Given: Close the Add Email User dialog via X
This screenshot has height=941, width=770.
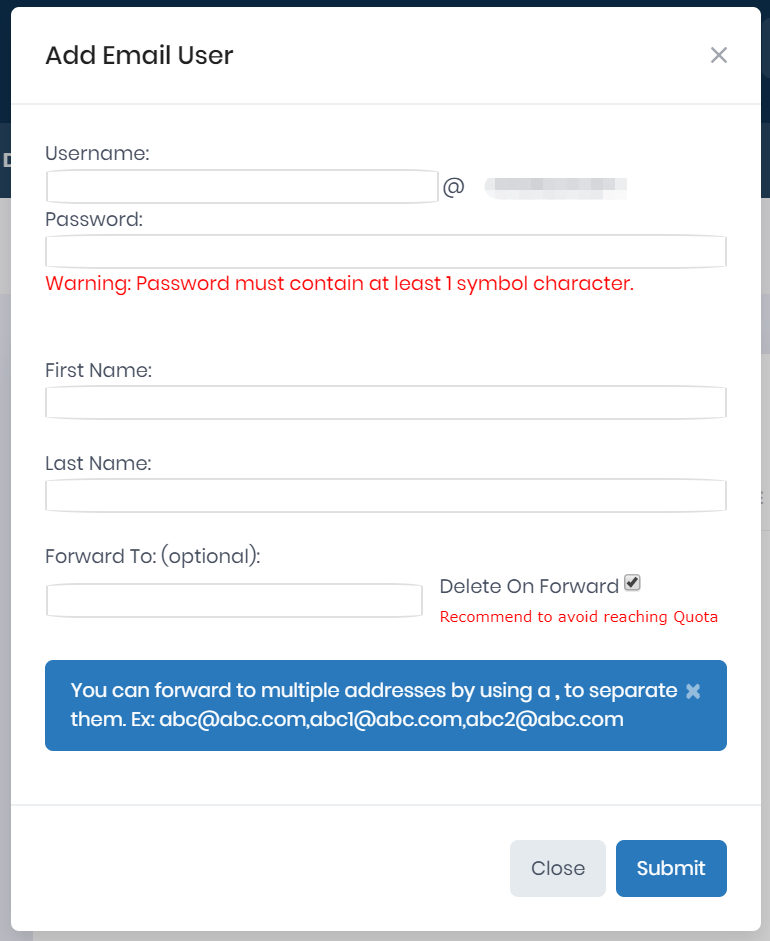Looking at the screenshot, I should click(x=718, y=55).
